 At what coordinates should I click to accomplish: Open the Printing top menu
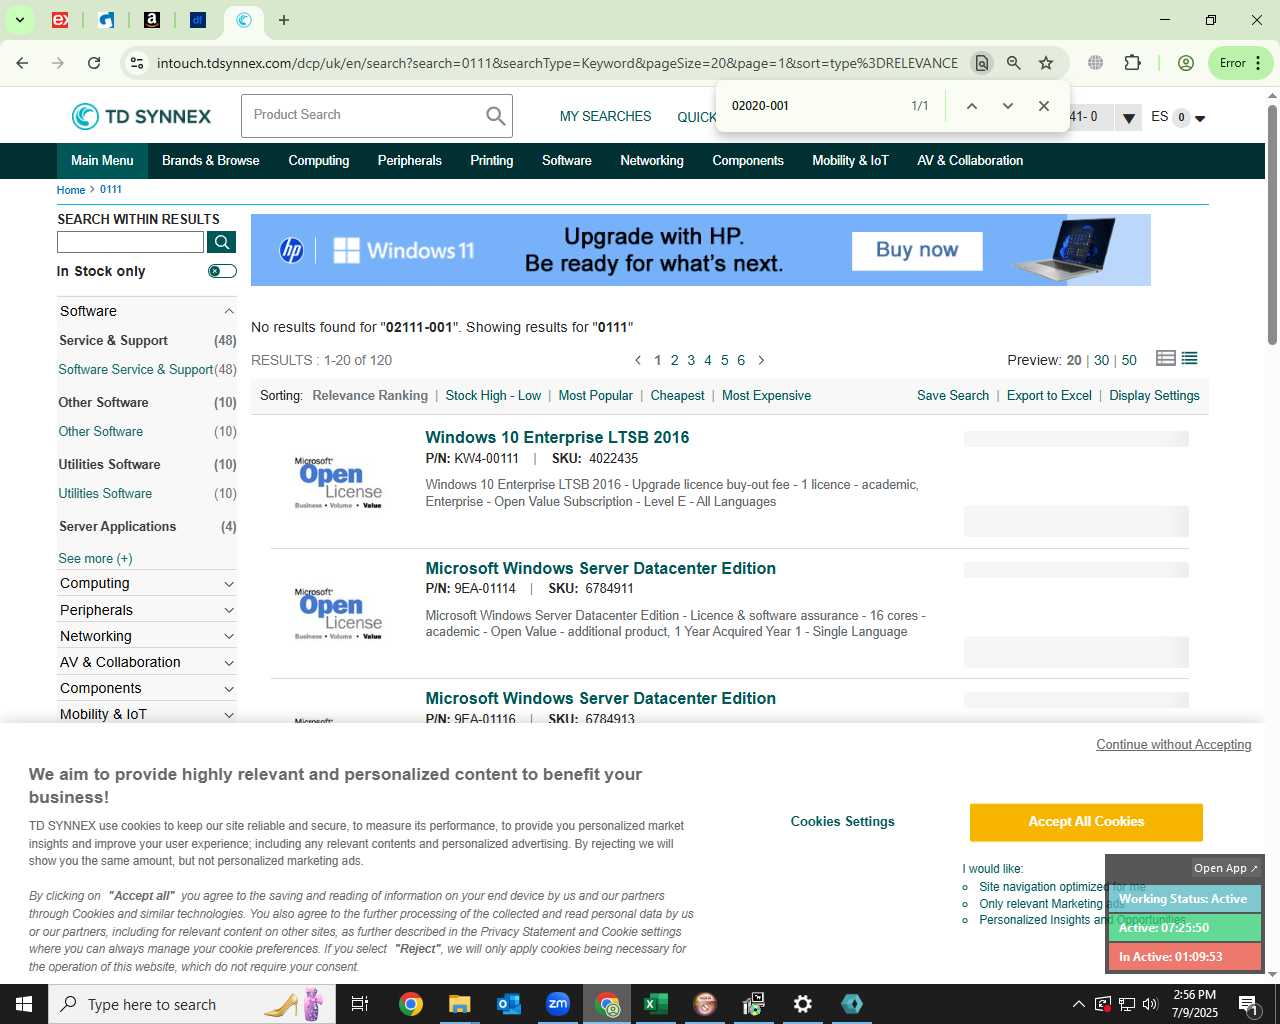[492, 161]
